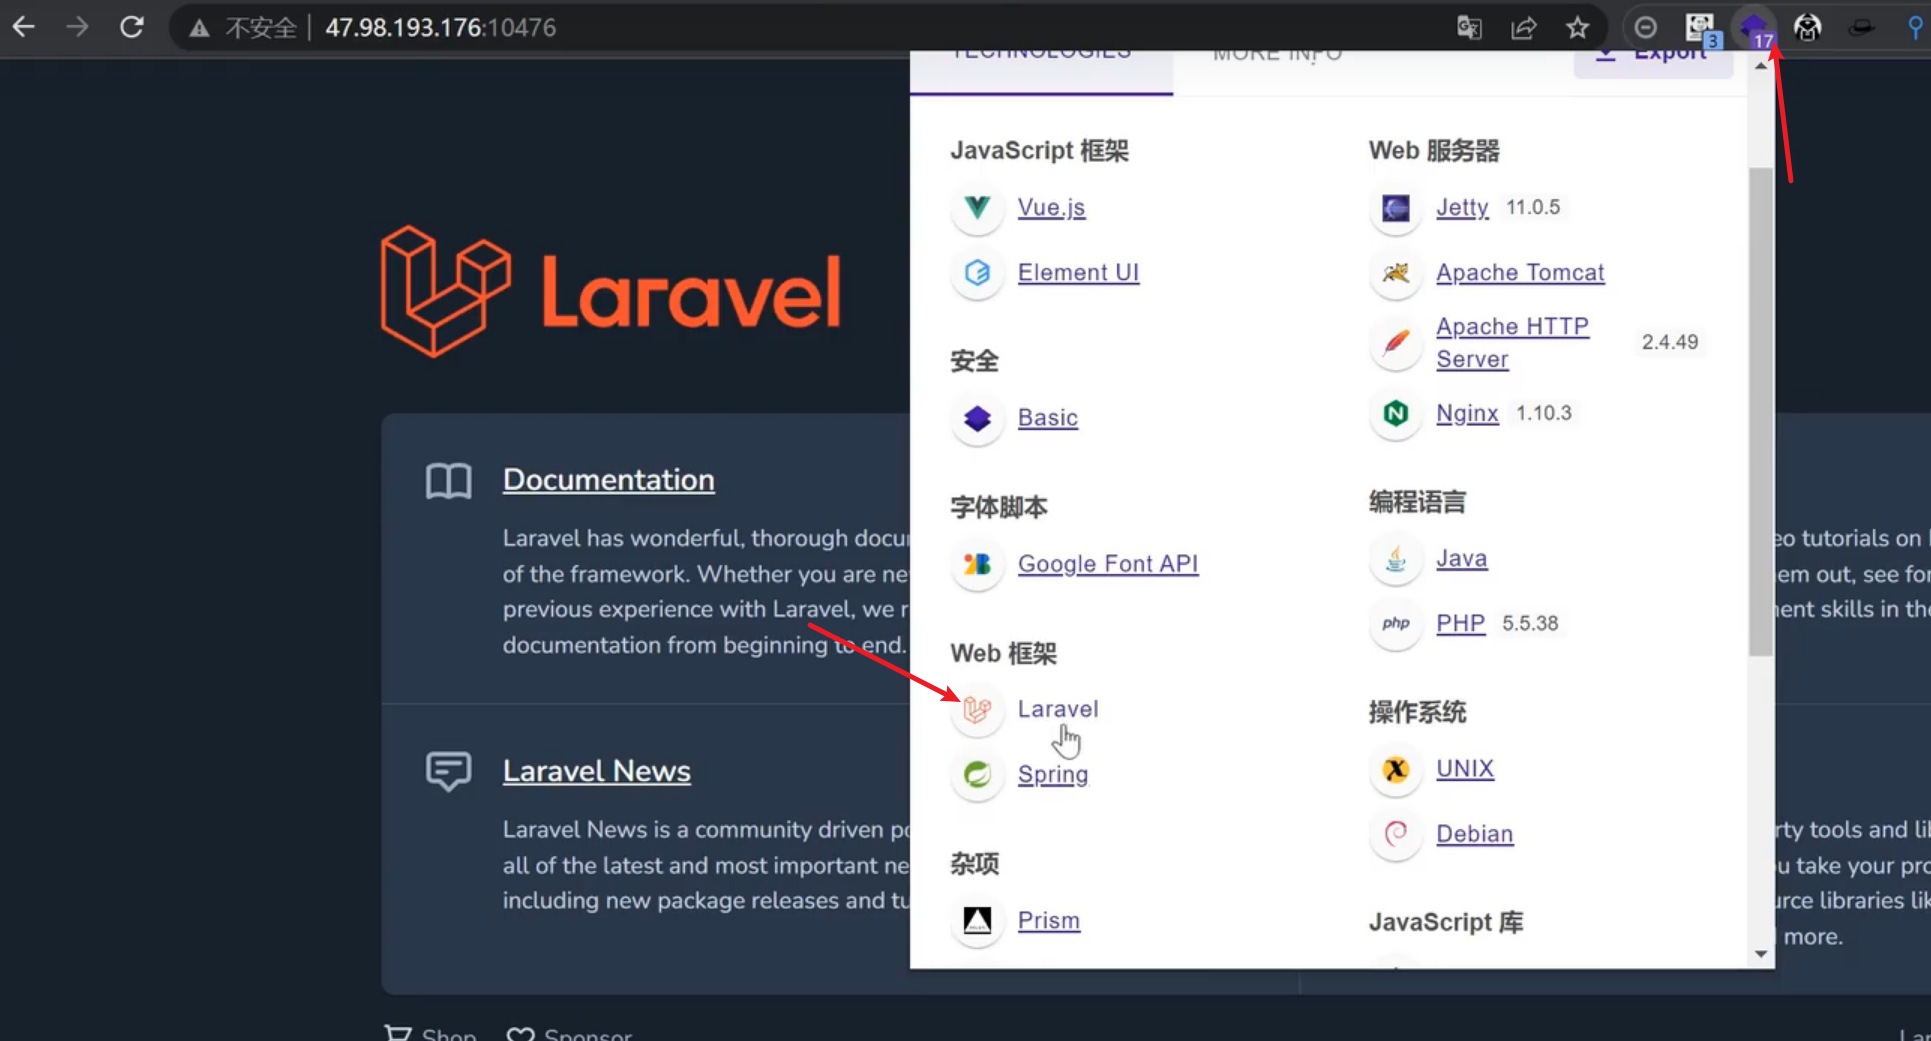
Task: Click the Wappalyzer extension icon in toolbar
Action: tap(1752, 27)
